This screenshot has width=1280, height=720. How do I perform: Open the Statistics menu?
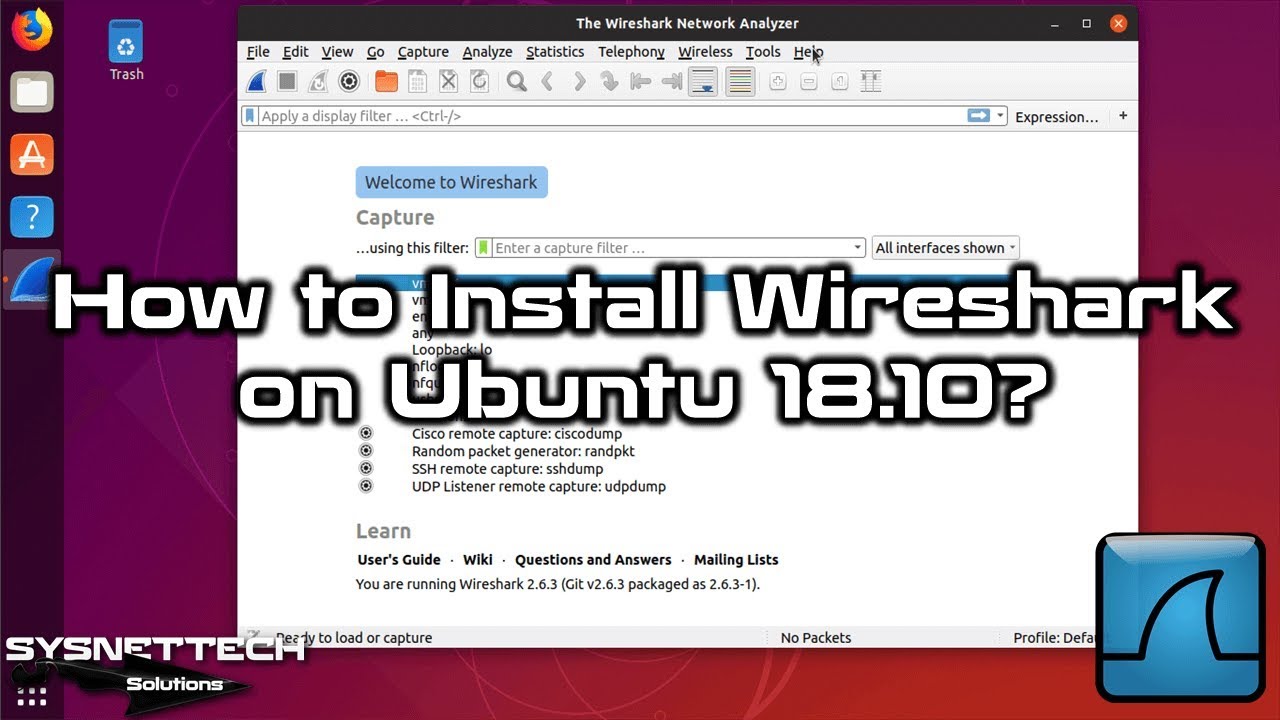555,52
